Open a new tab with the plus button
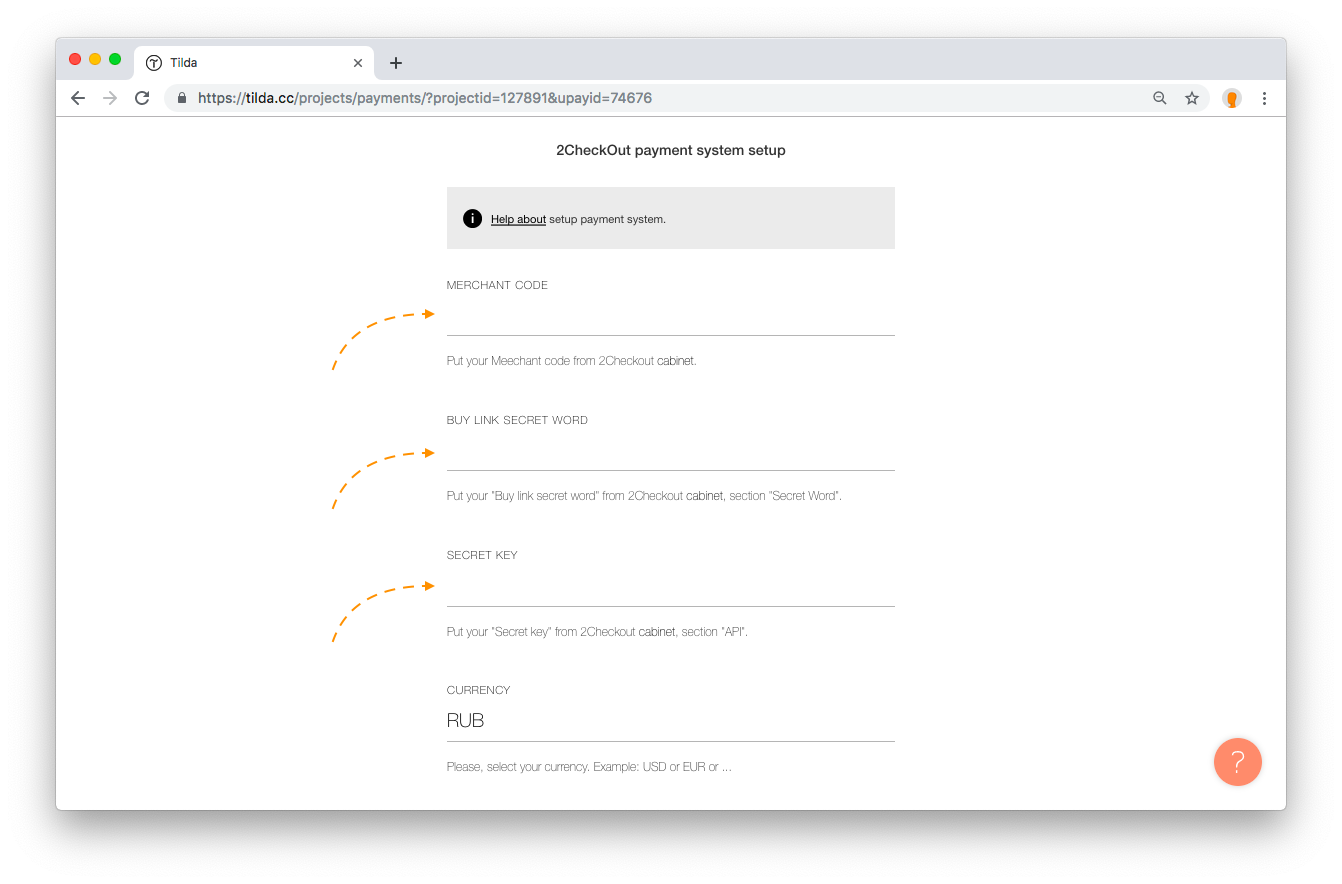The width and height of the screenshot is (1342, 884). [395, 62]
